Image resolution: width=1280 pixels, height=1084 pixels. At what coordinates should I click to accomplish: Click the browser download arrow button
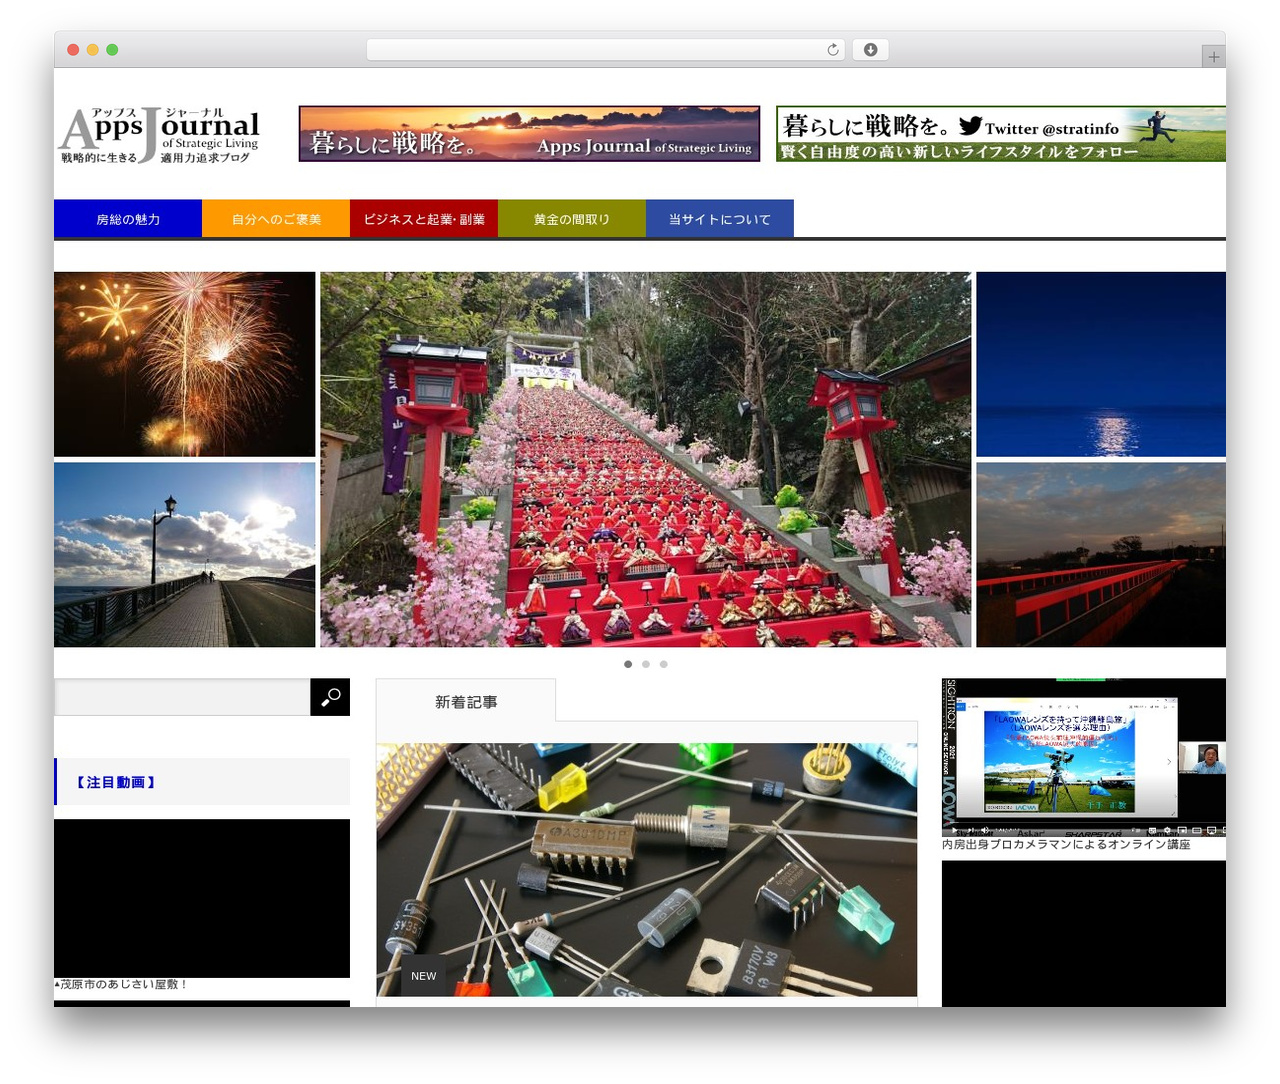870,50
